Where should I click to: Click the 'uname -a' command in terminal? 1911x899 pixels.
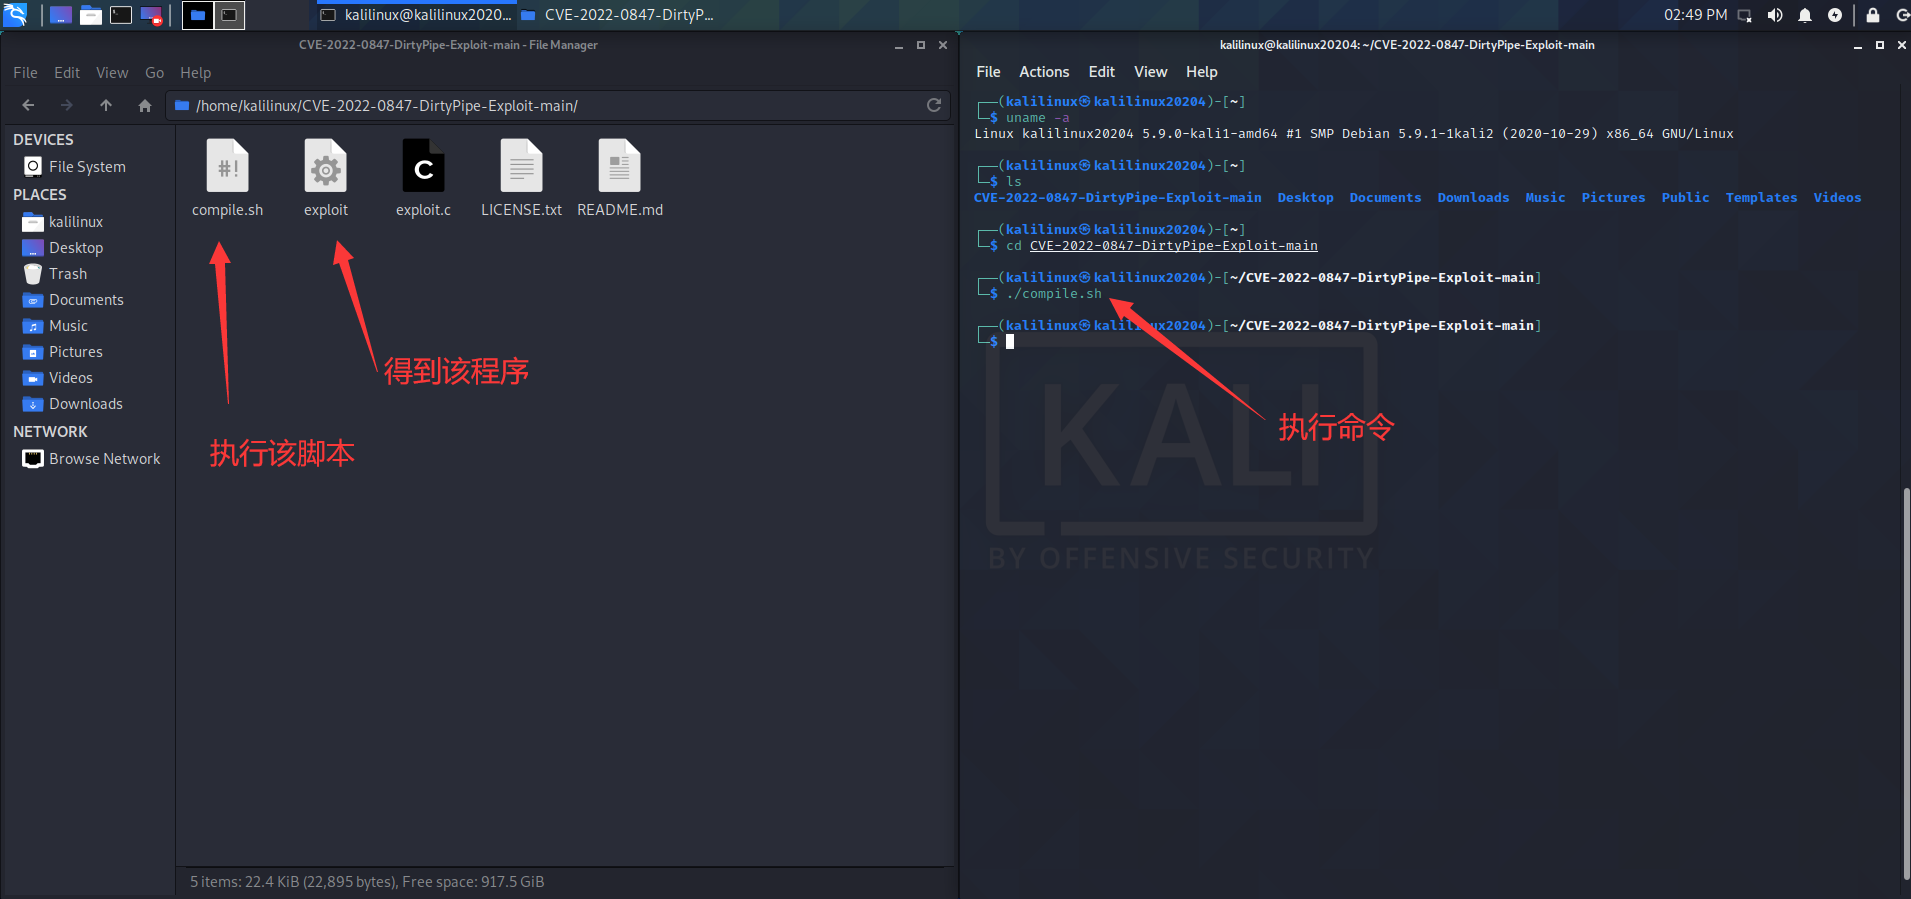tap(1038, 118)
